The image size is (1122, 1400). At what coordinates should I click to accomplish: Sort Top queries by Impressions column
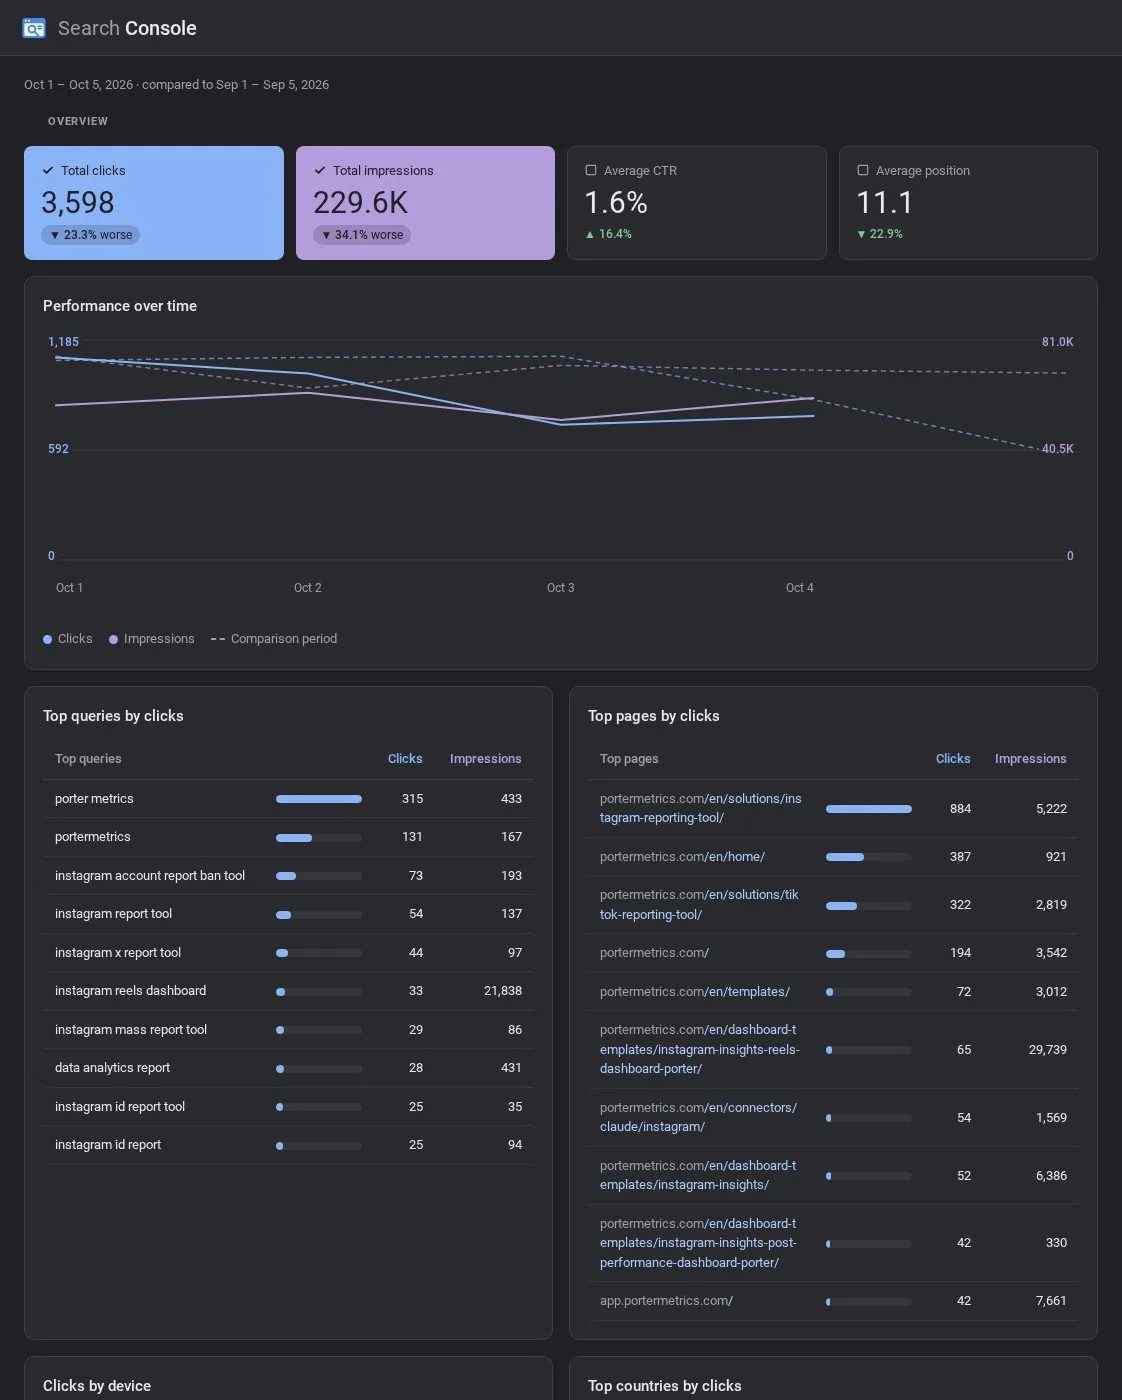[x=485, y=759]
